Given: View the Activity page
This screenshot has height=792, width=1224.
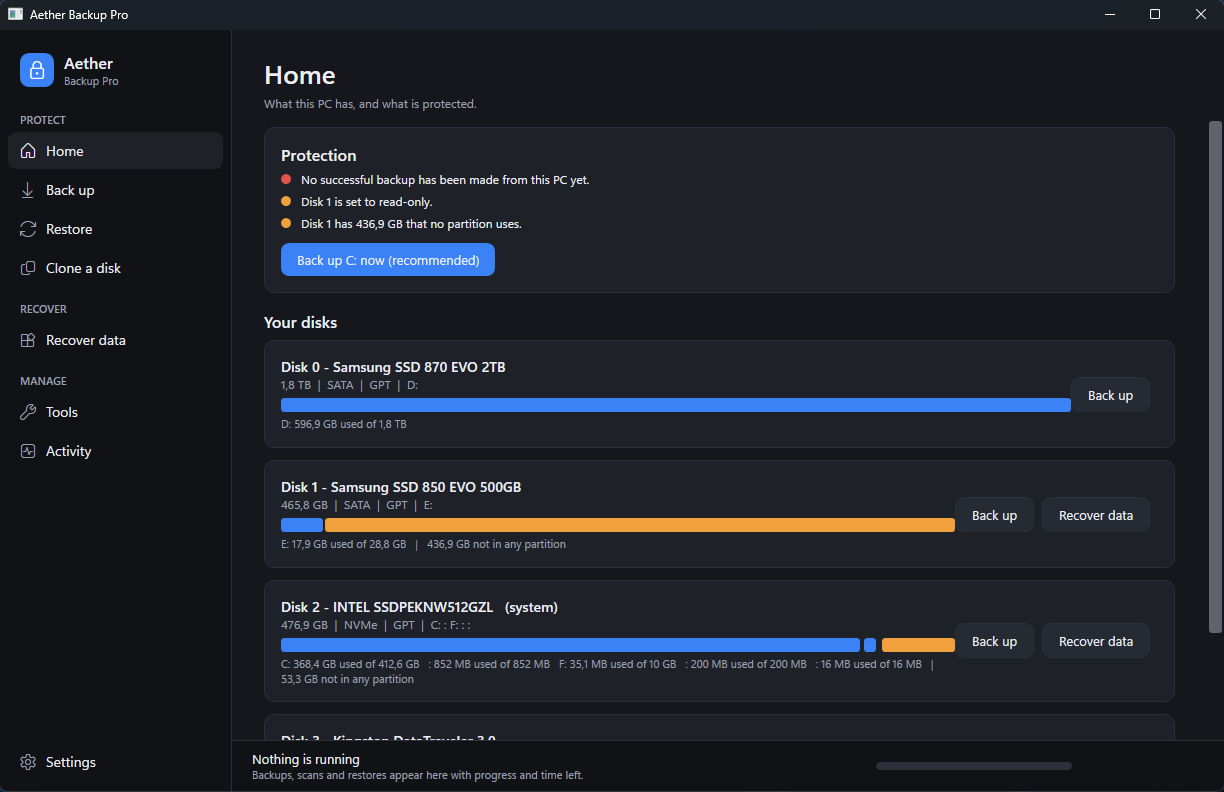Looking at the screenshot, I should [x=115, y=451].
